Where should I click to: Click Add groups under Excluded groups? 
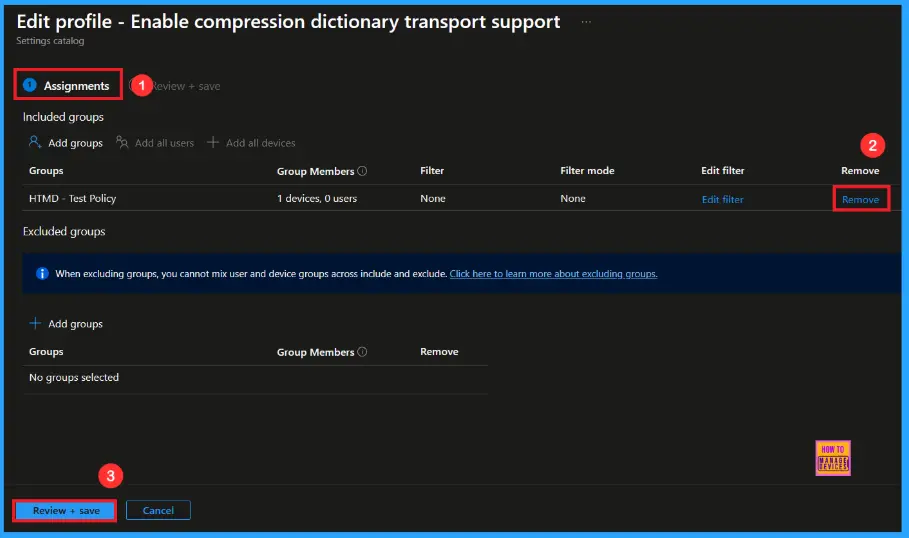[x=75, y=324]
